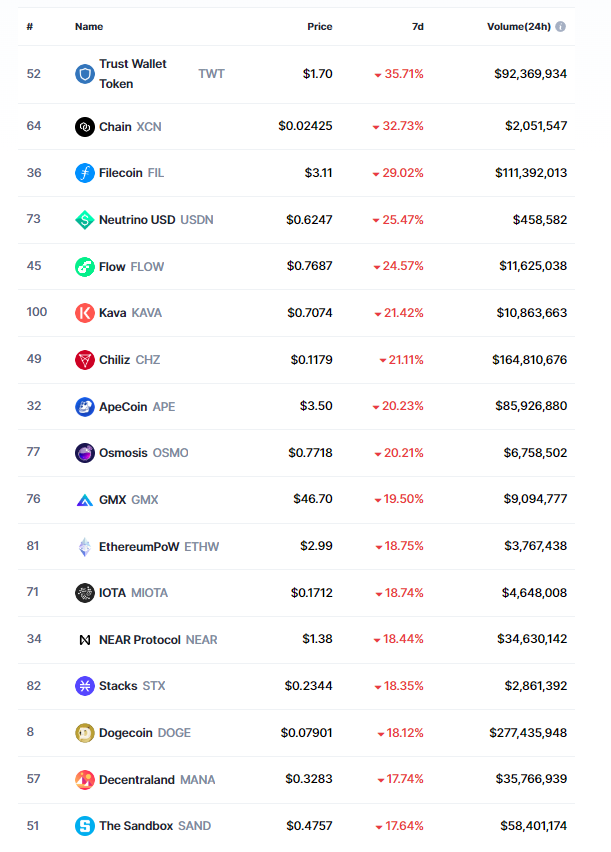Click the Chiliz logo icon
The image size is (611, 852).
[x=84, y=360]
